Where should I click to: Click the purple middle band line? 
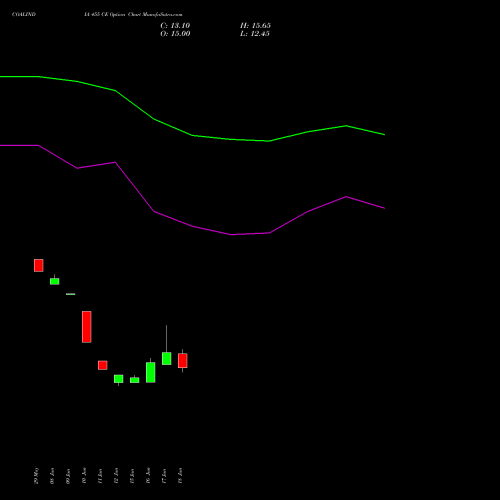coord(192,226)
